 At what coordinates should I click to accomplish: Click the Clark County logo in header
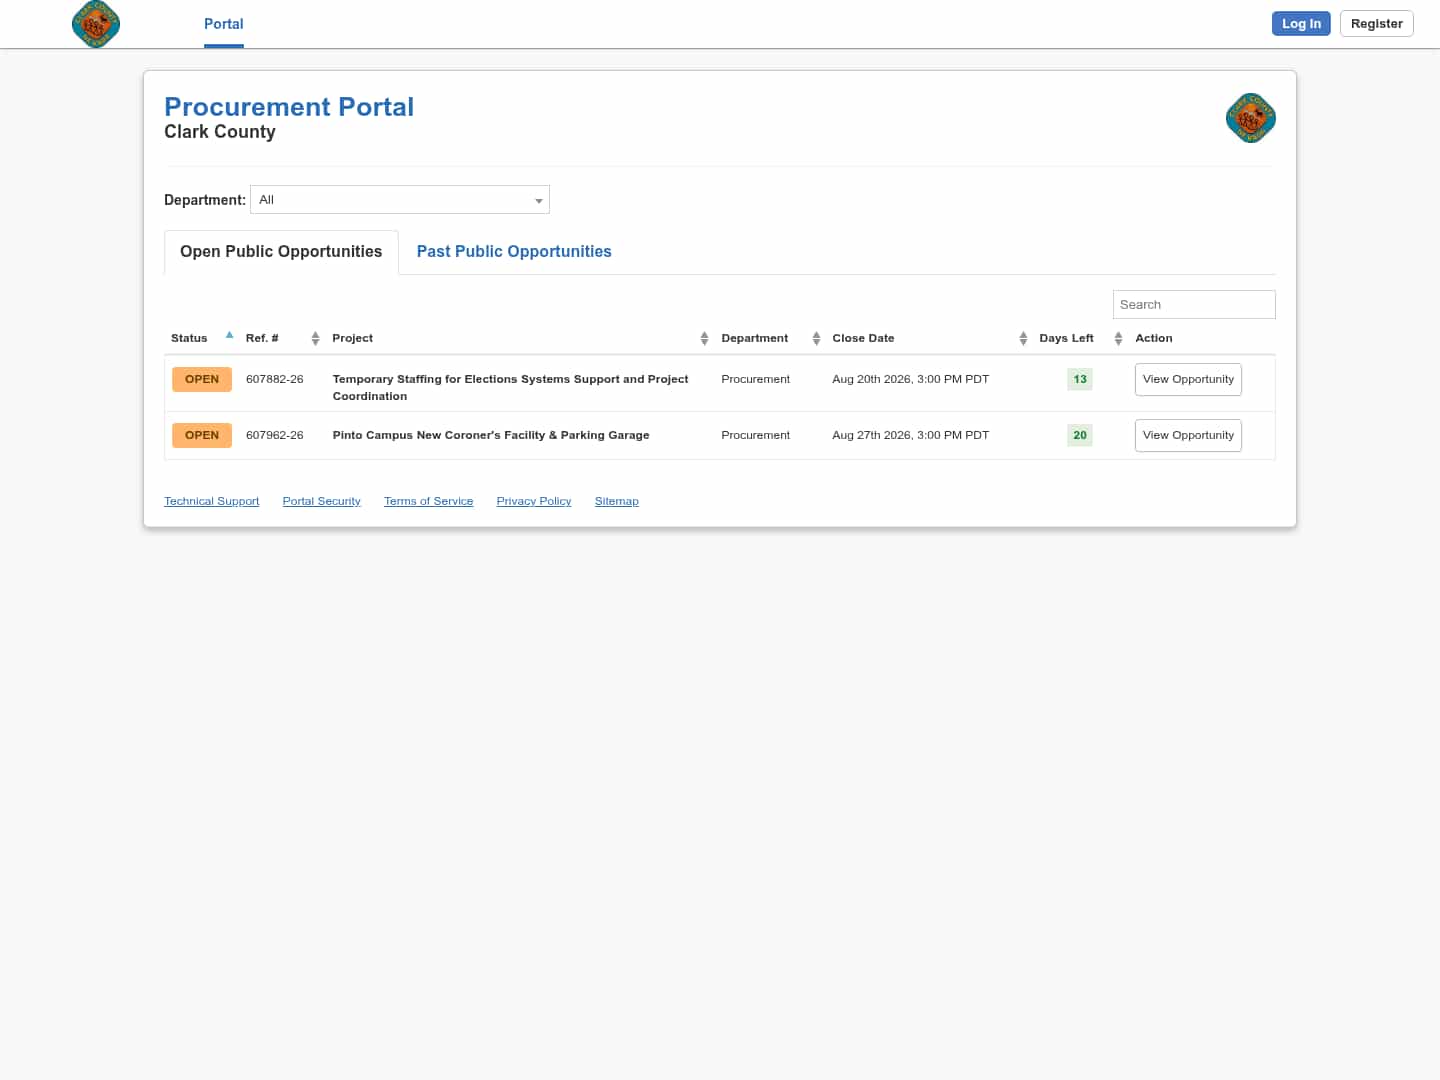point(96,24)
